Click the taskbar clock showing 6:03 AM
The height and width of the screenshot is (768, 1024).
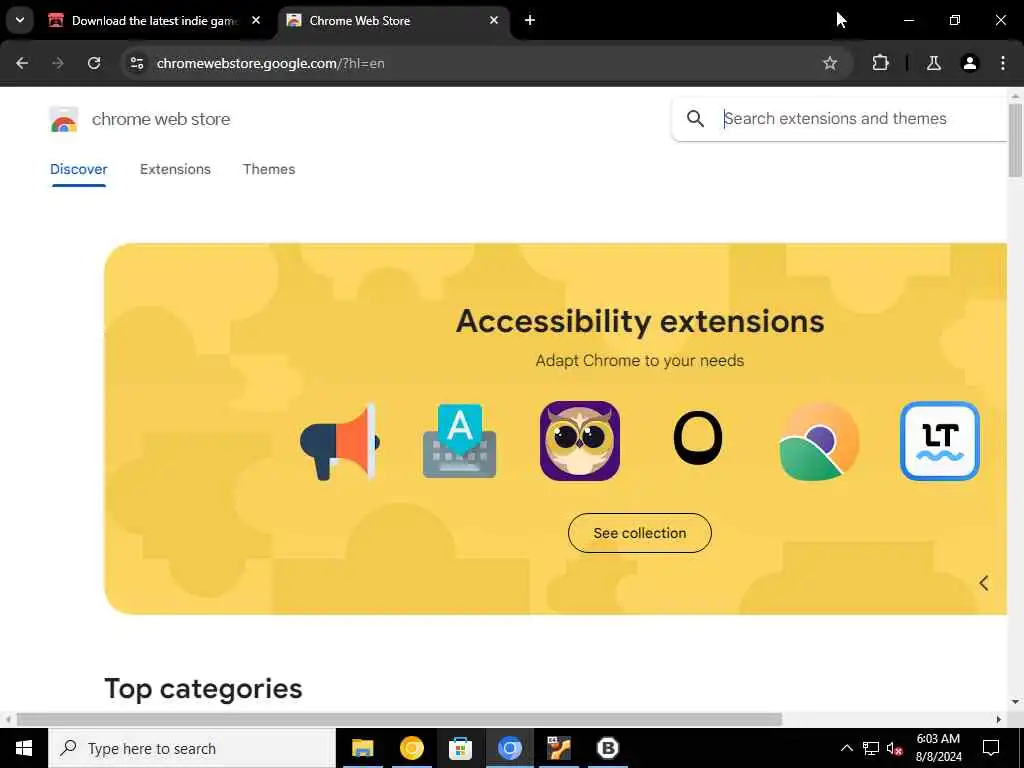938,748
